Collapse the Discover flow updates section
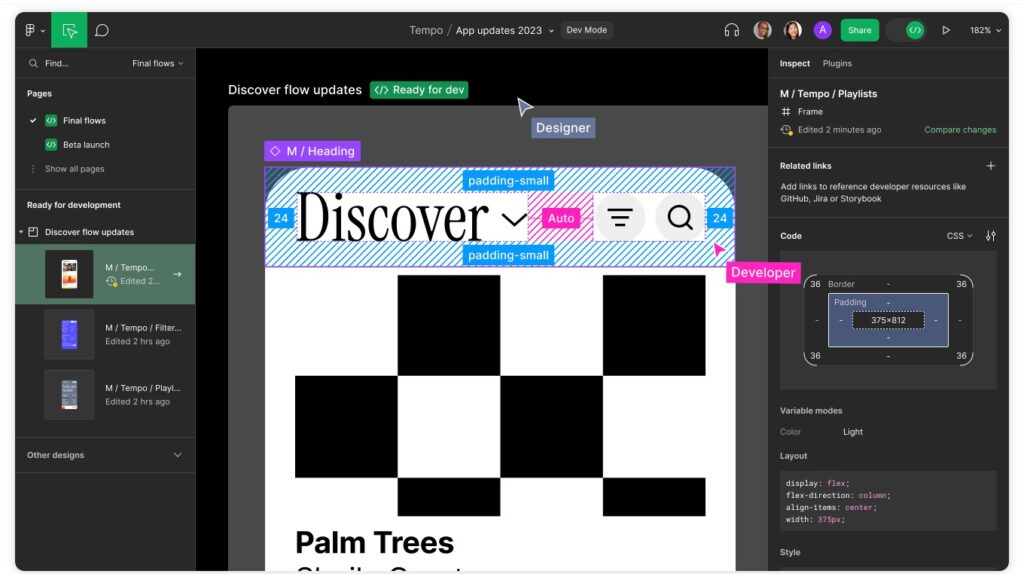Image resolution: width=1024 pixels, height=574 pixels. click(x=21, y=232)
